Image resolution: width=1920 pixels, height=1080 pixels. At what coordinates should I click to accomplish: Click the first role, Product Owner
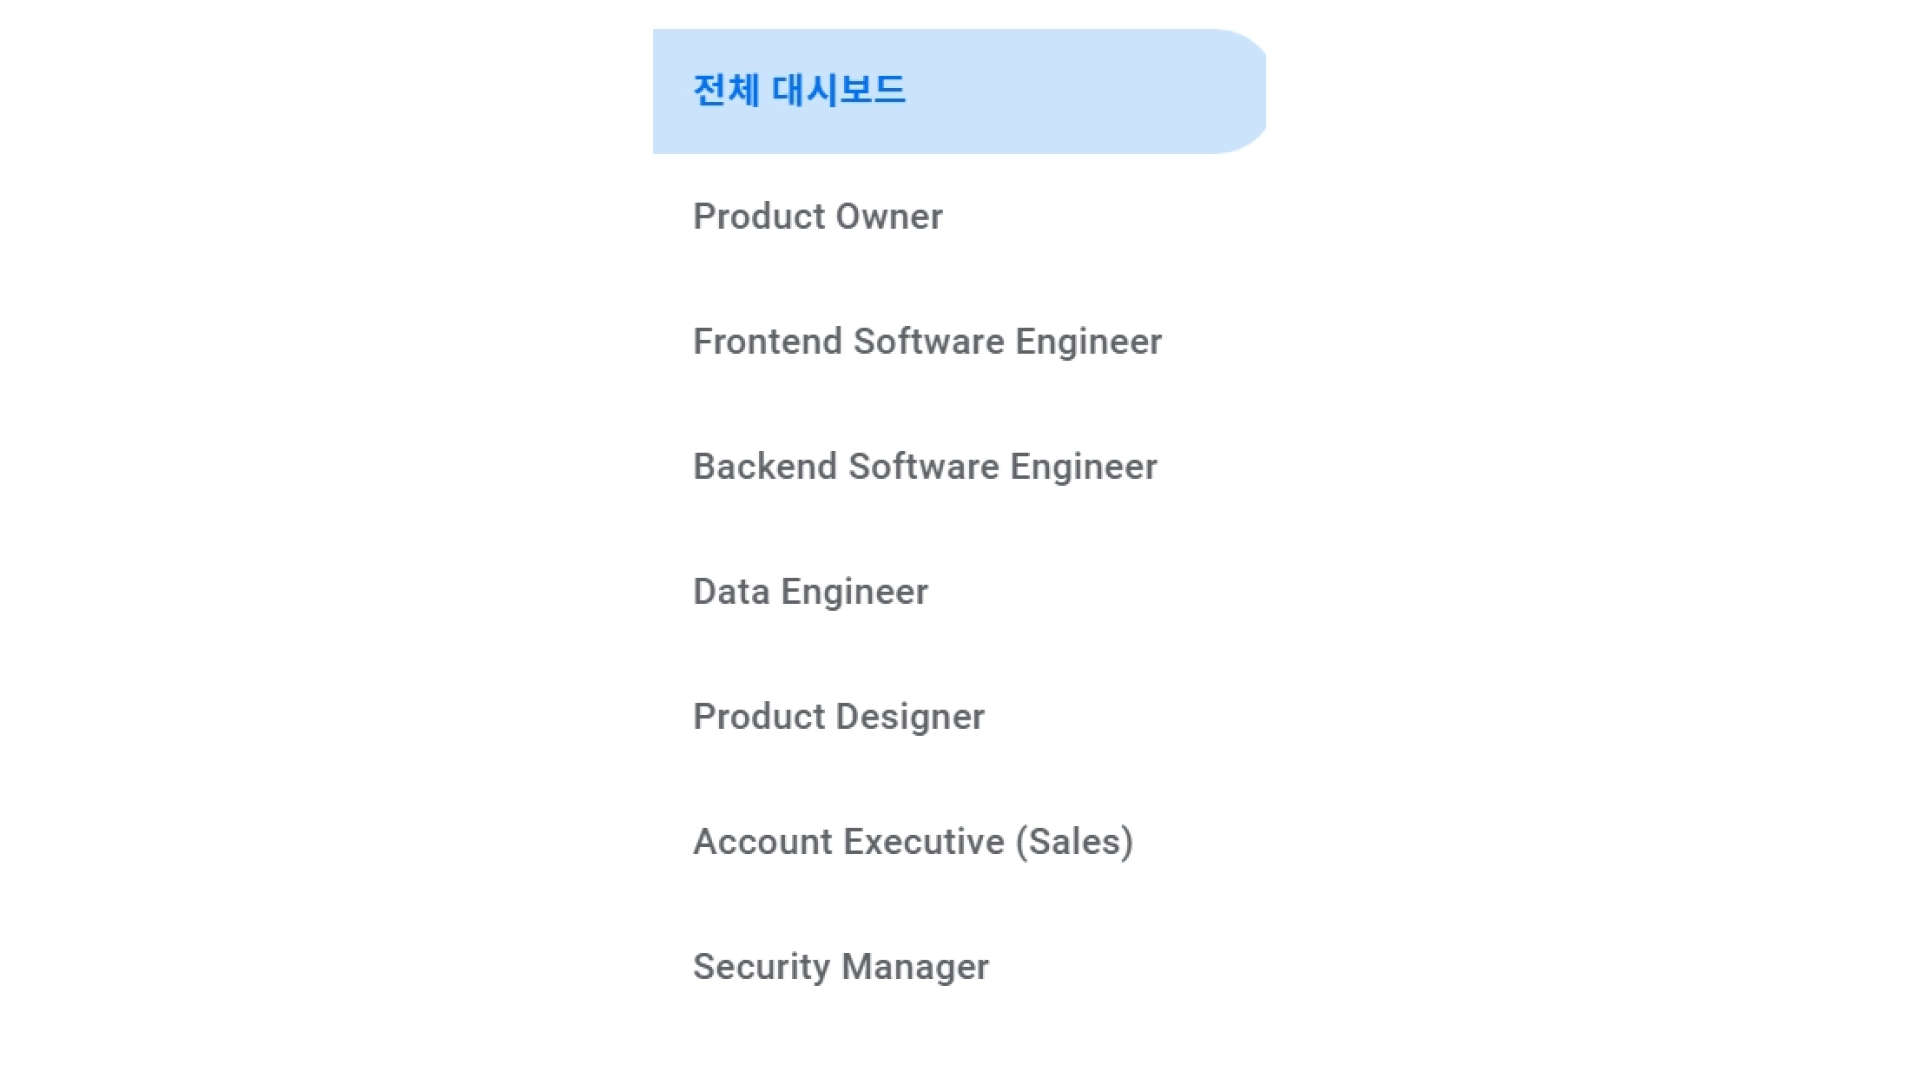coord(817,216)
